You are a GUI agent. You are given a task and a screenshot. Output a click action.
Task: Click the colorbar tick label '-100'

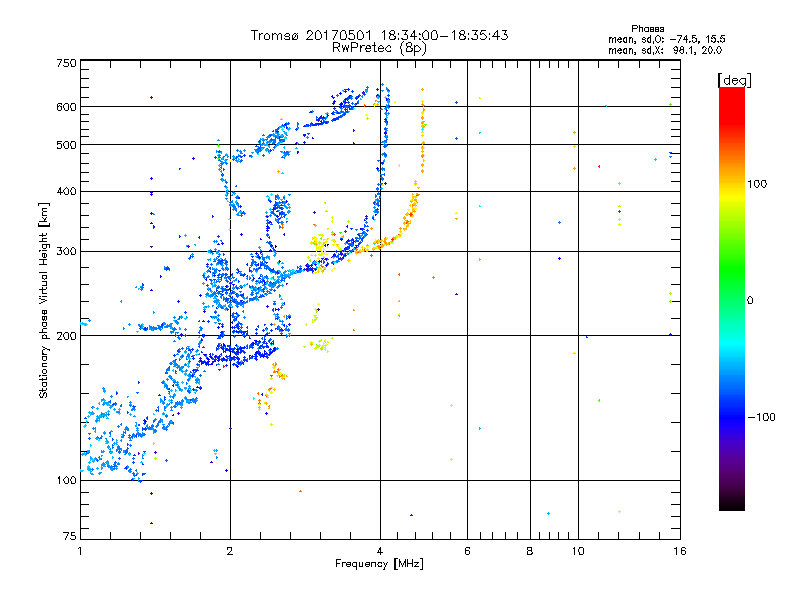pos(761,417)
